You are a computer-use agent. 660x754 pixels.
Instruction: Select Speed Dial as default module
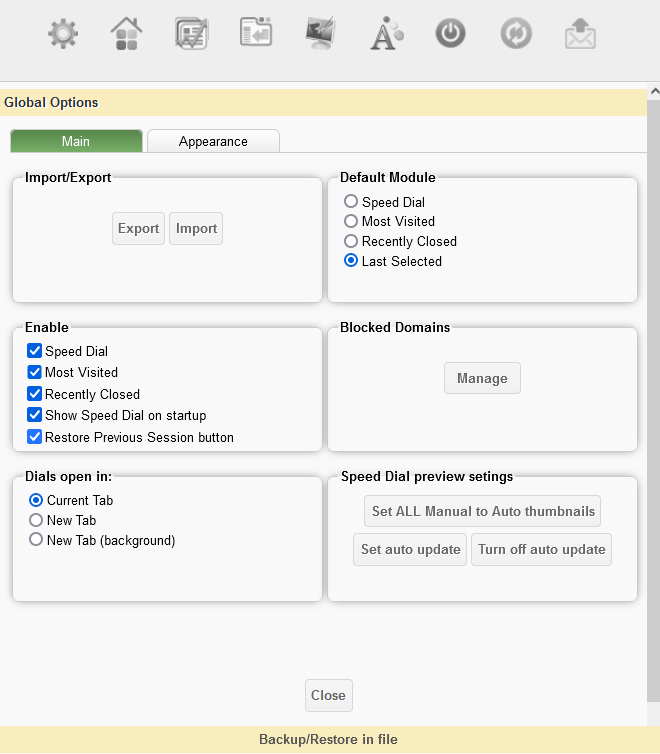(351, 202)
